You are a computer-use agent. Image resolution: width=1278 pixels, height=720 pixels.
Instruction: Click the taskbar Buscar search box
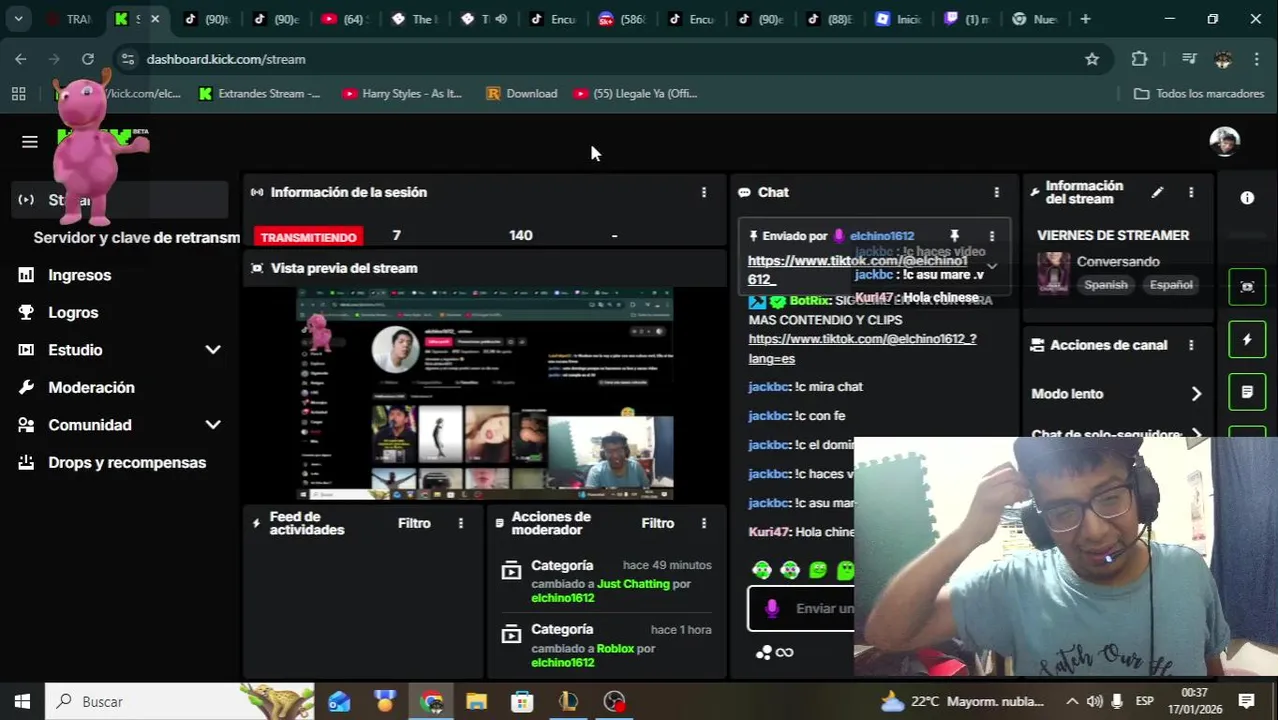pyautogui.click(x=180, y=701)
